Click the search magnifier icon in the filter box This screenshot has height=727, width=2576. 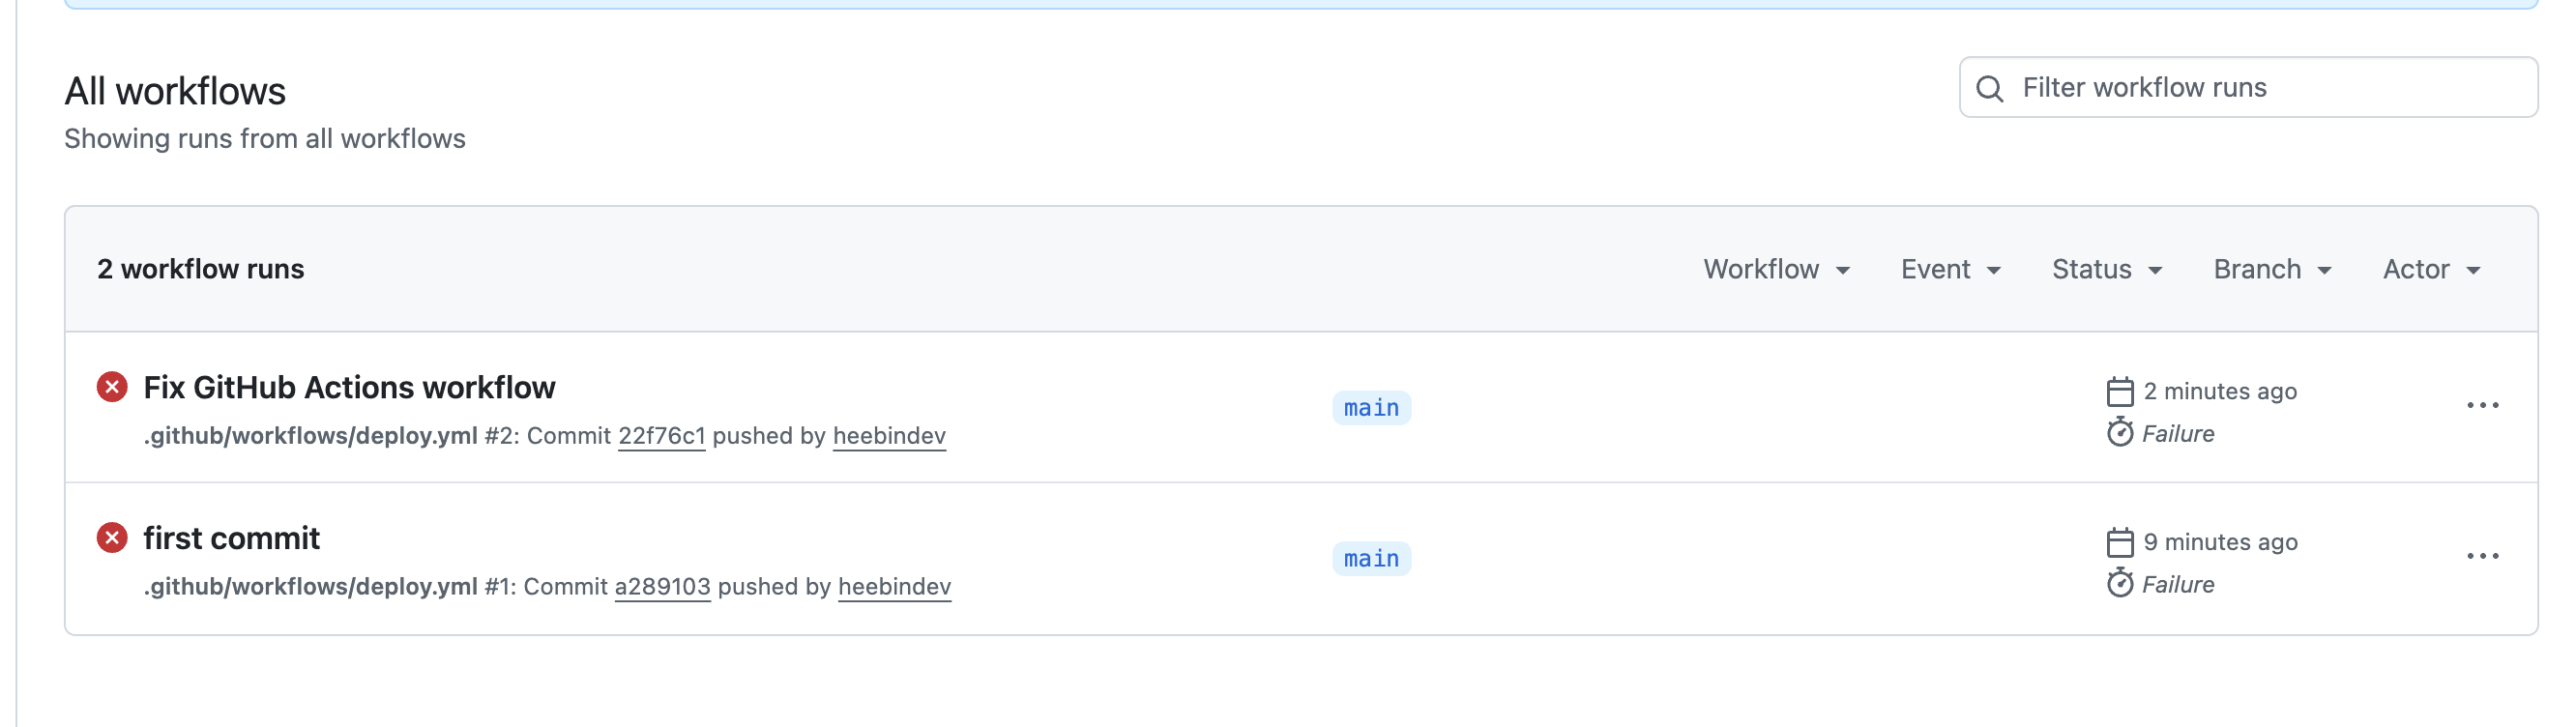tap(1990, 89)
